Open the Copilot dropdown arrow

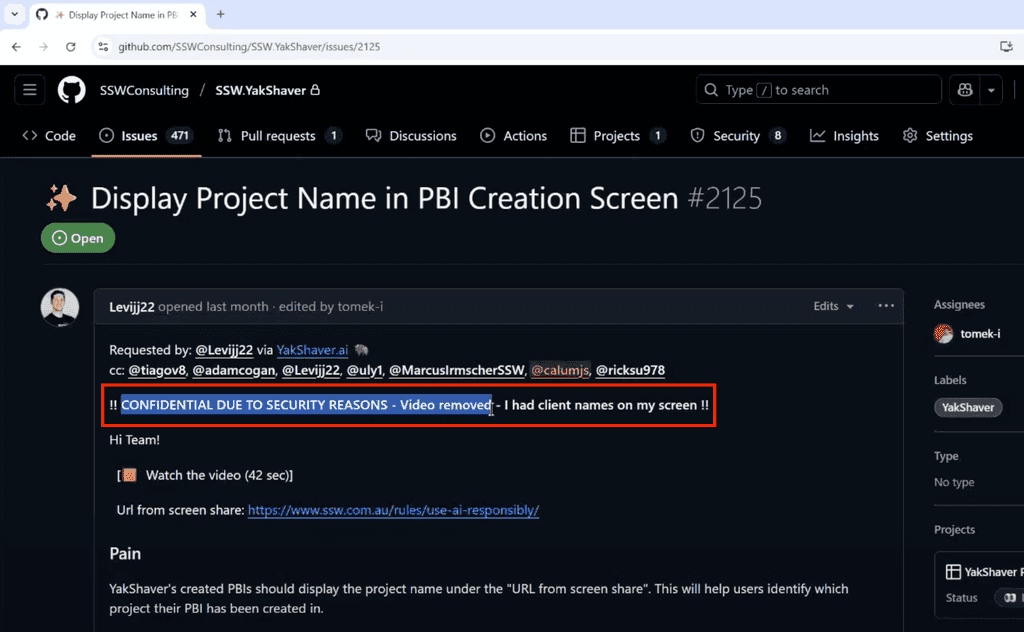tap(990, 89)
